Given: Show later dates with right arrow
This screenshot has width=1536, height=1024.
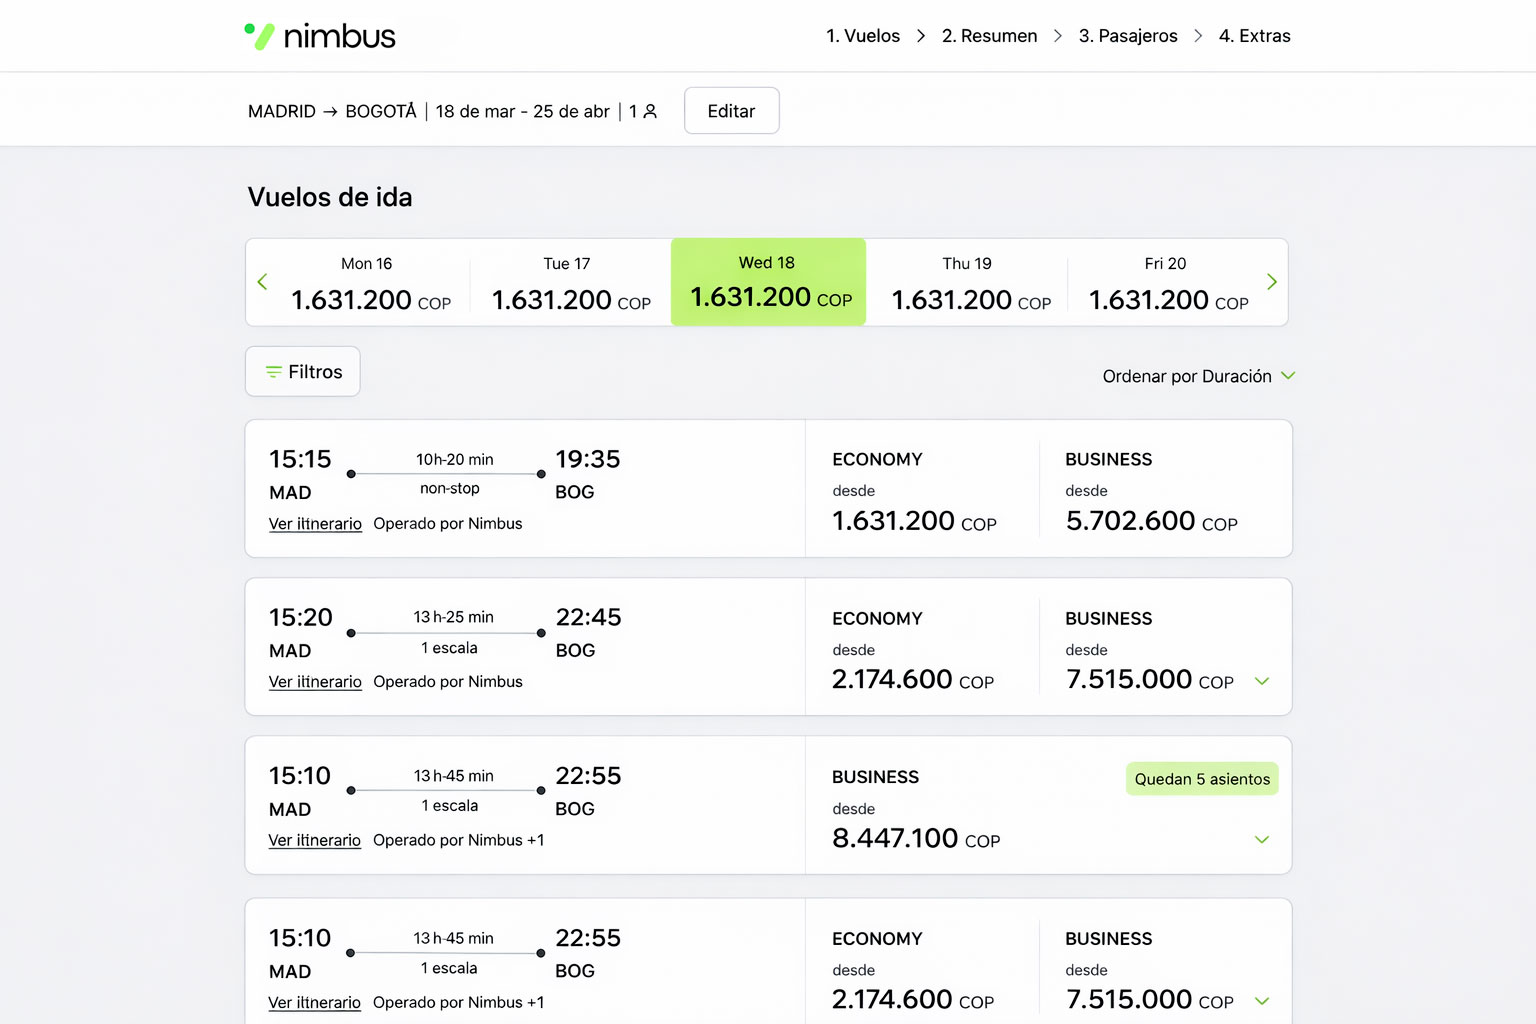Looking at the screenshot, I should coord(1271,282).
